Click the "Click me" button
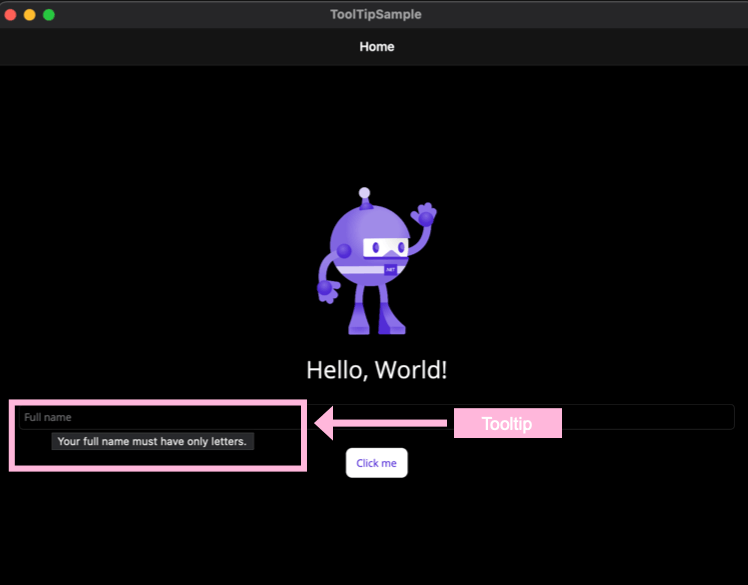 click(x=376, y=463)
